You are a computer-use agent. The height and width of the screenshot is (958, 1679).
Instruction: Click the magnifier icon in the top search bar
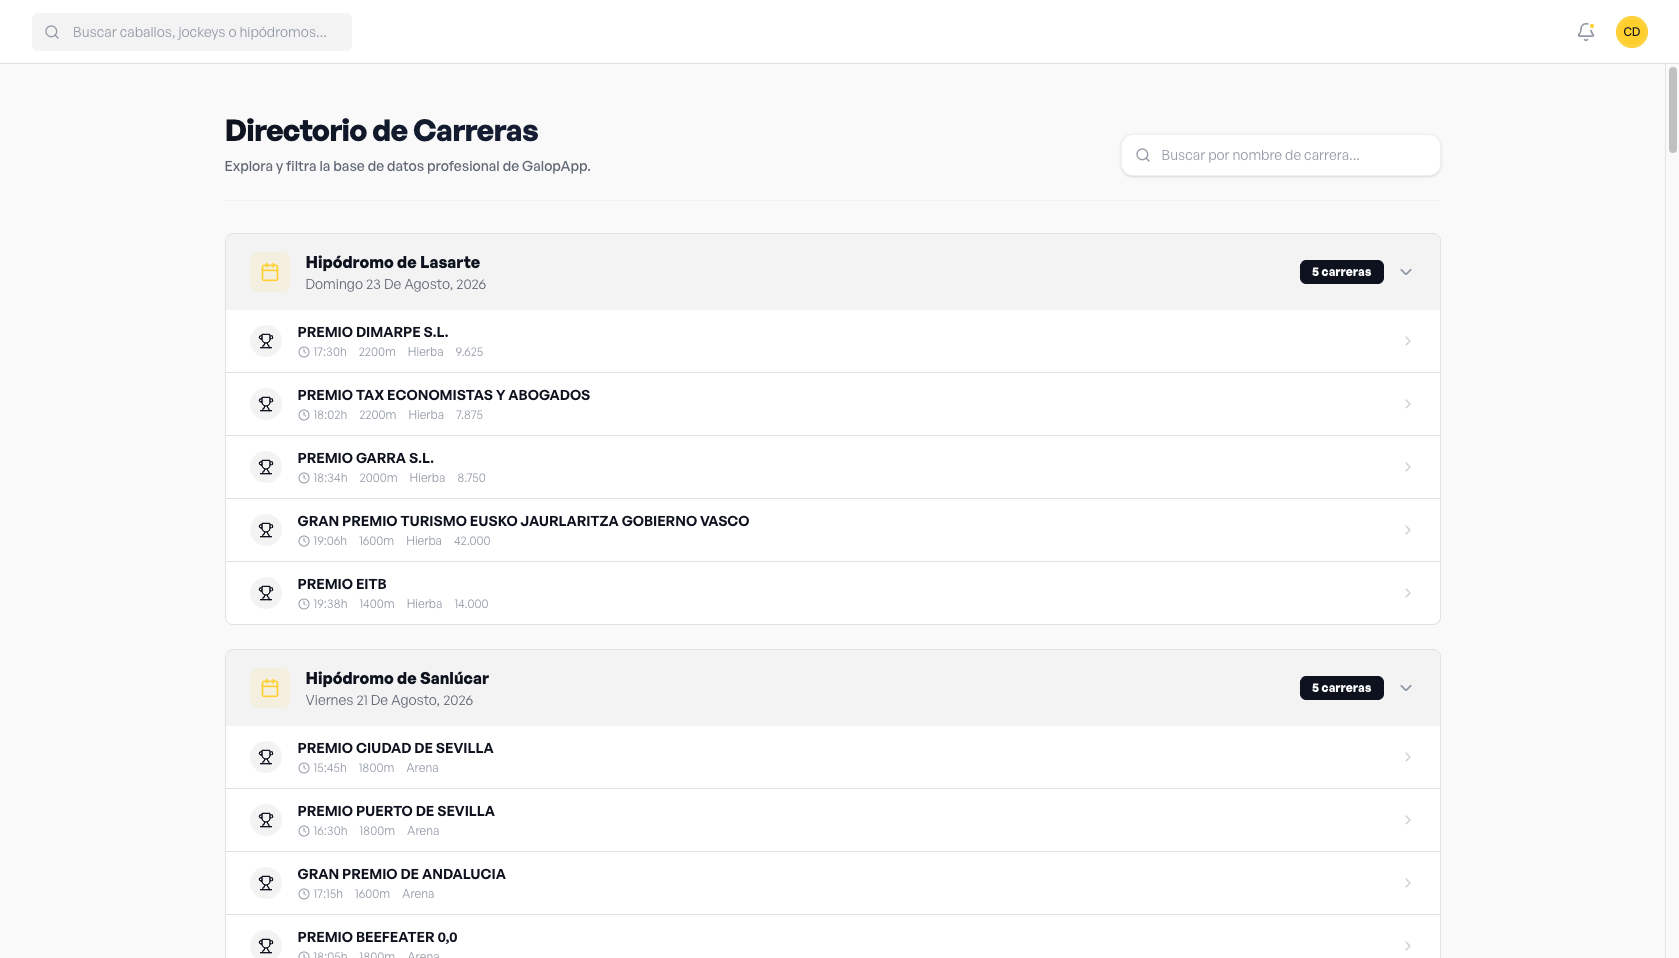point(52,32)
